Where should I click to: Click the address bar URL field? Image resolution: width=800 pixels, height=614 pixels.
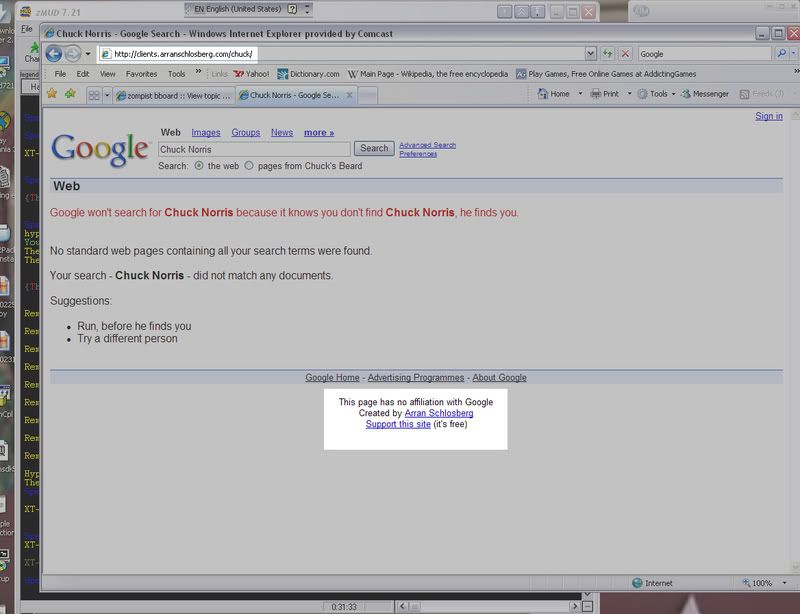click(341, 54)
